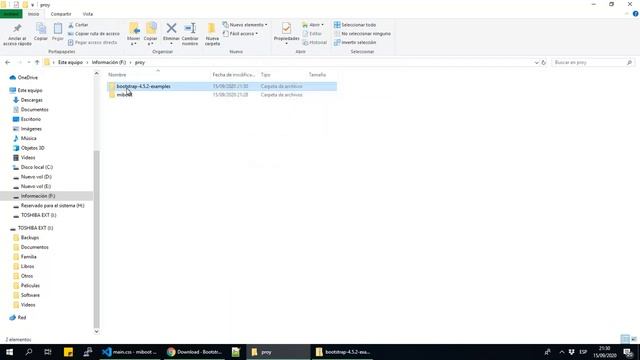
Task: Open the Películas folder in the sidebar
Action: click(x=30, y=285)
